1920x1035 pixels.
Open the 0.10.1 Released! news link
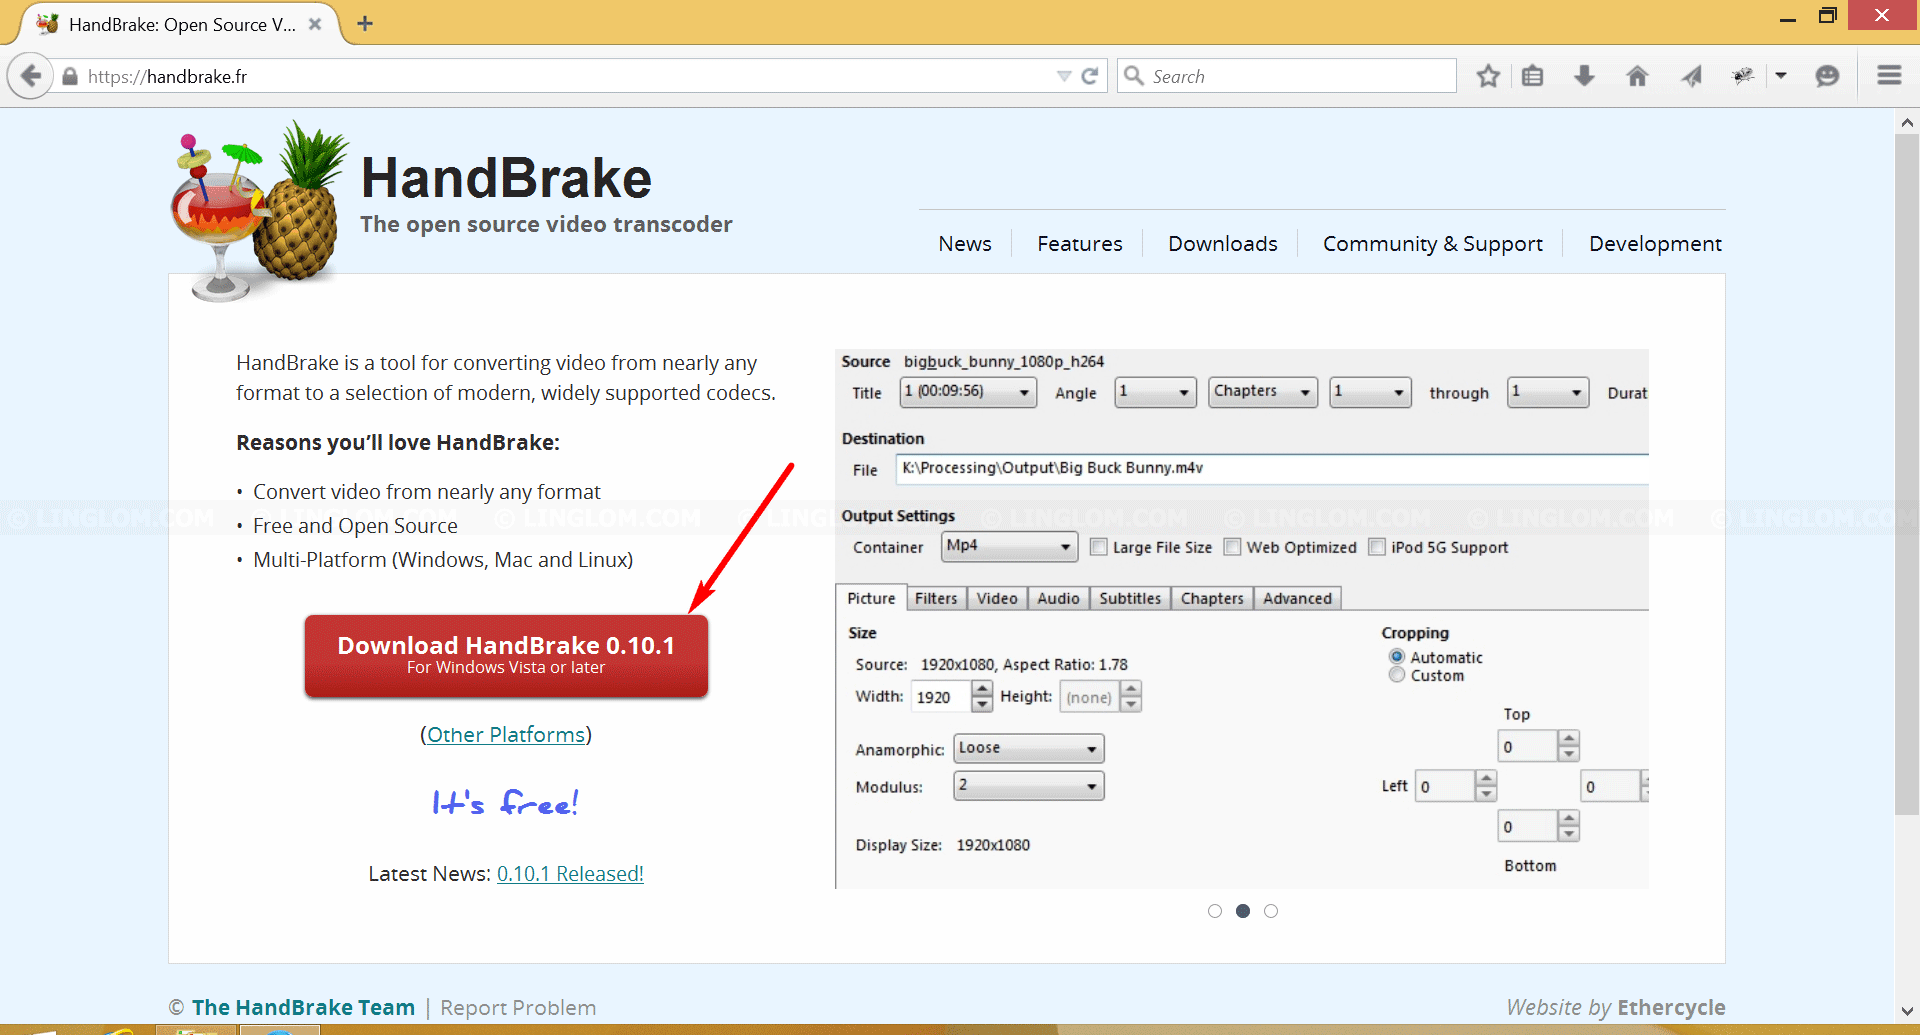[x=570, y=874]
